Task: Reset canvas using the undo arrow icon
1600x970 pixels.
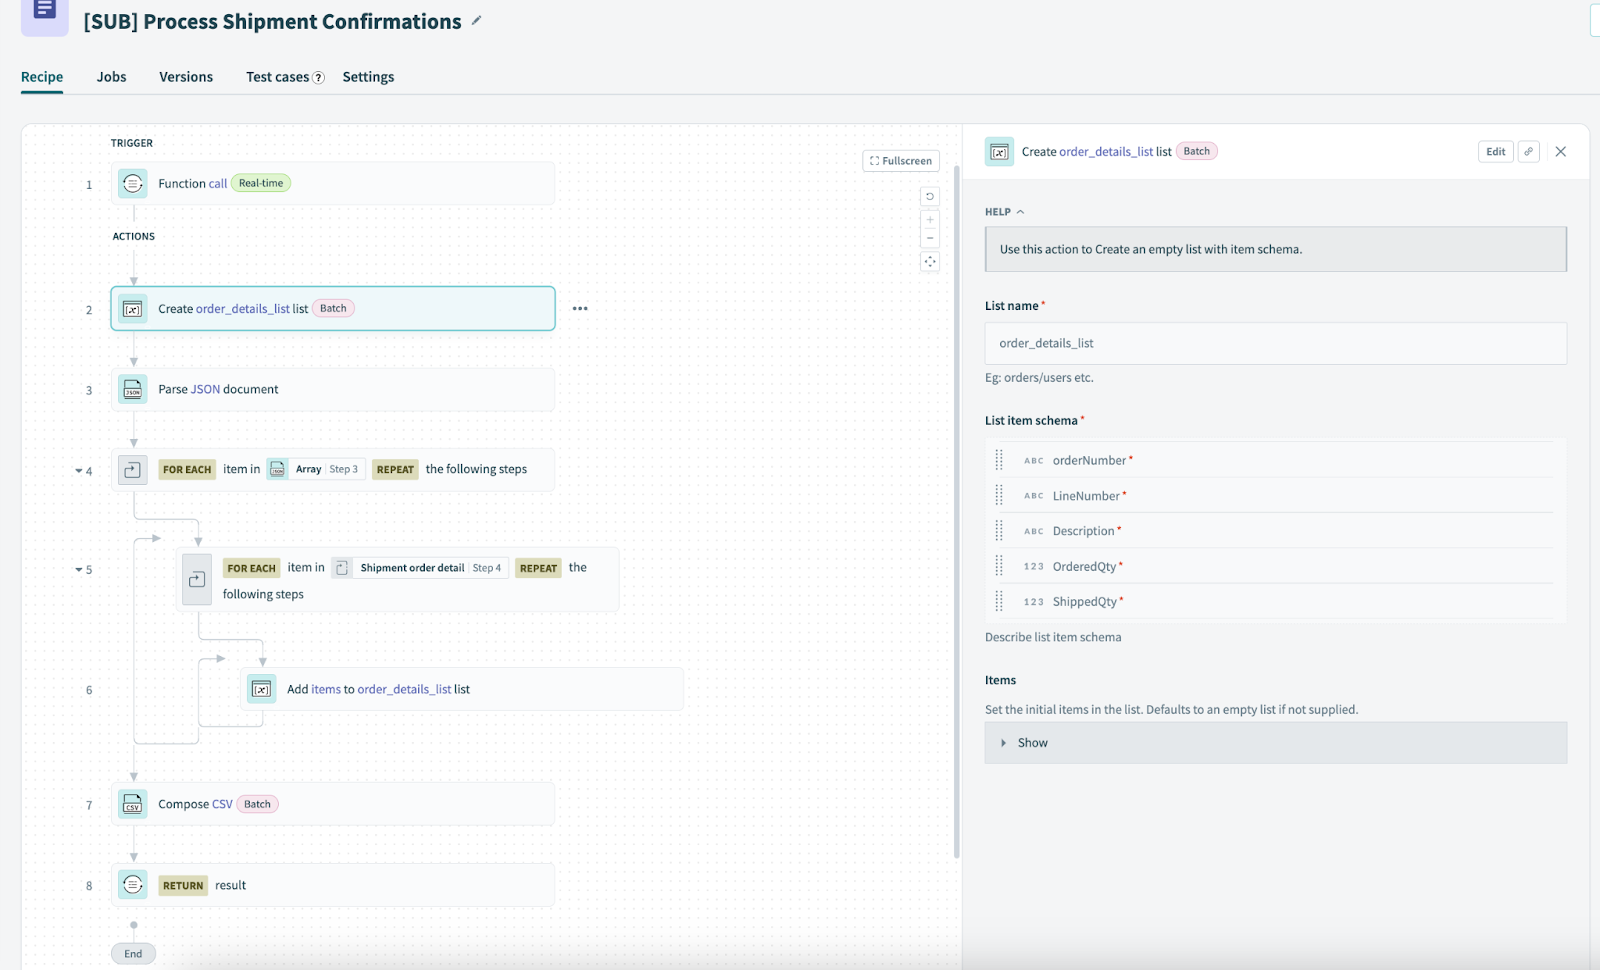Action: click(930, 197)
